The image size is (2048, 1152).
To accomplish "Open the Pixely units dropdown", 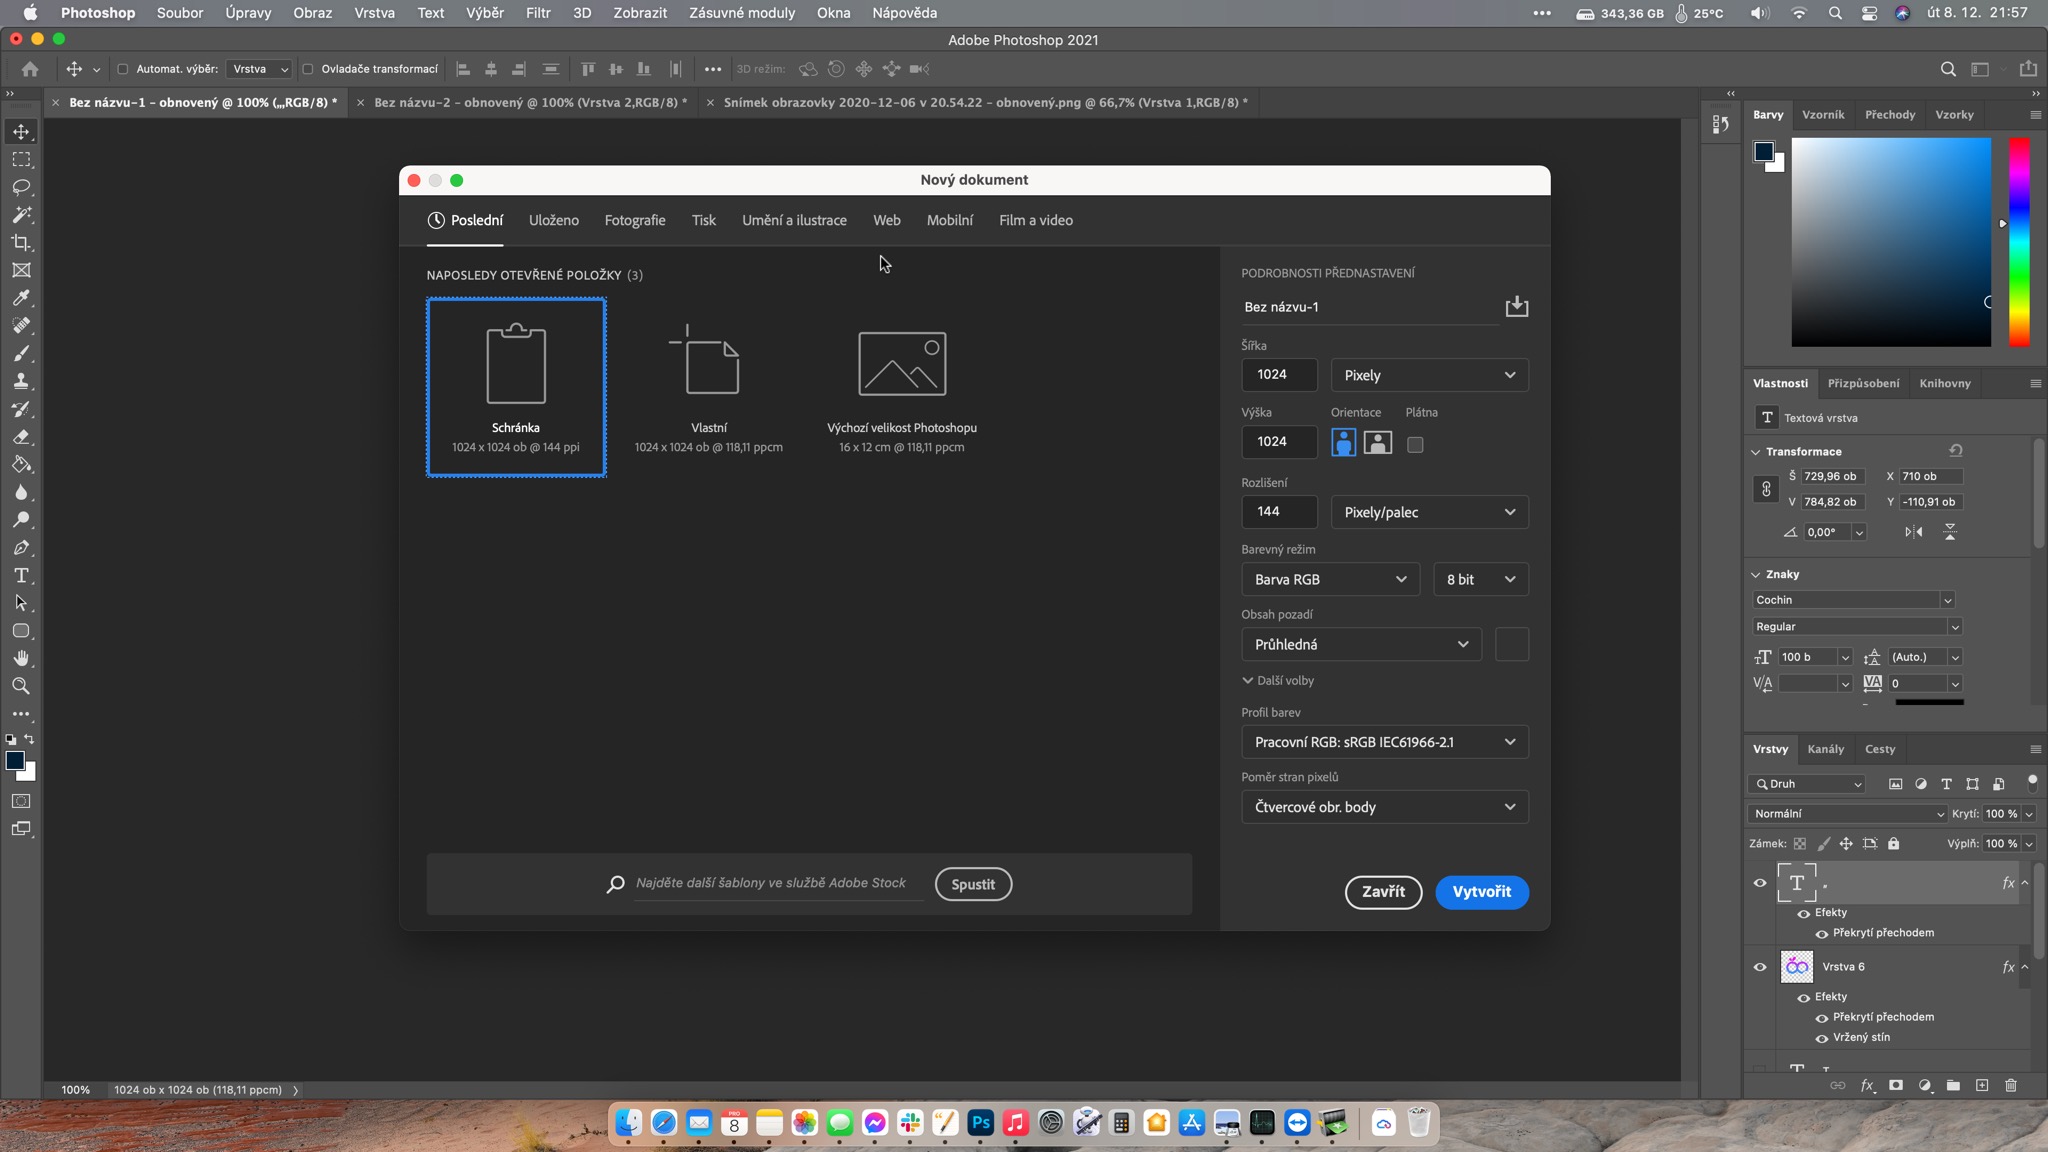I will [1428, 375].
